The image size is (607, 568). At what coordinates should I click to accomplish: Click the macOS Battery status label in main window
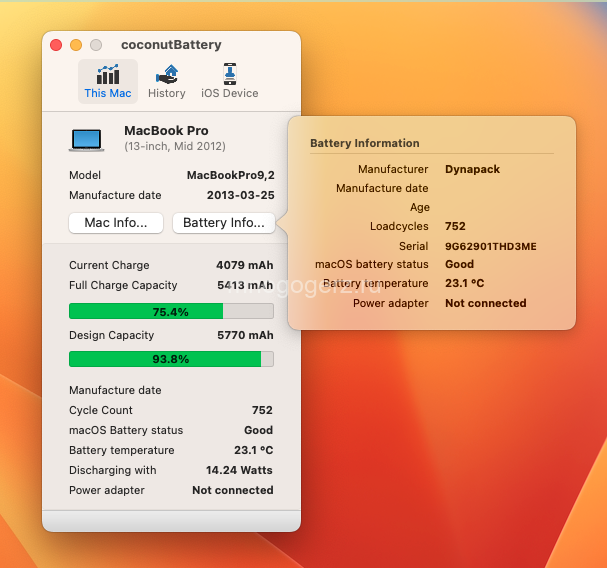pos(126,430)
